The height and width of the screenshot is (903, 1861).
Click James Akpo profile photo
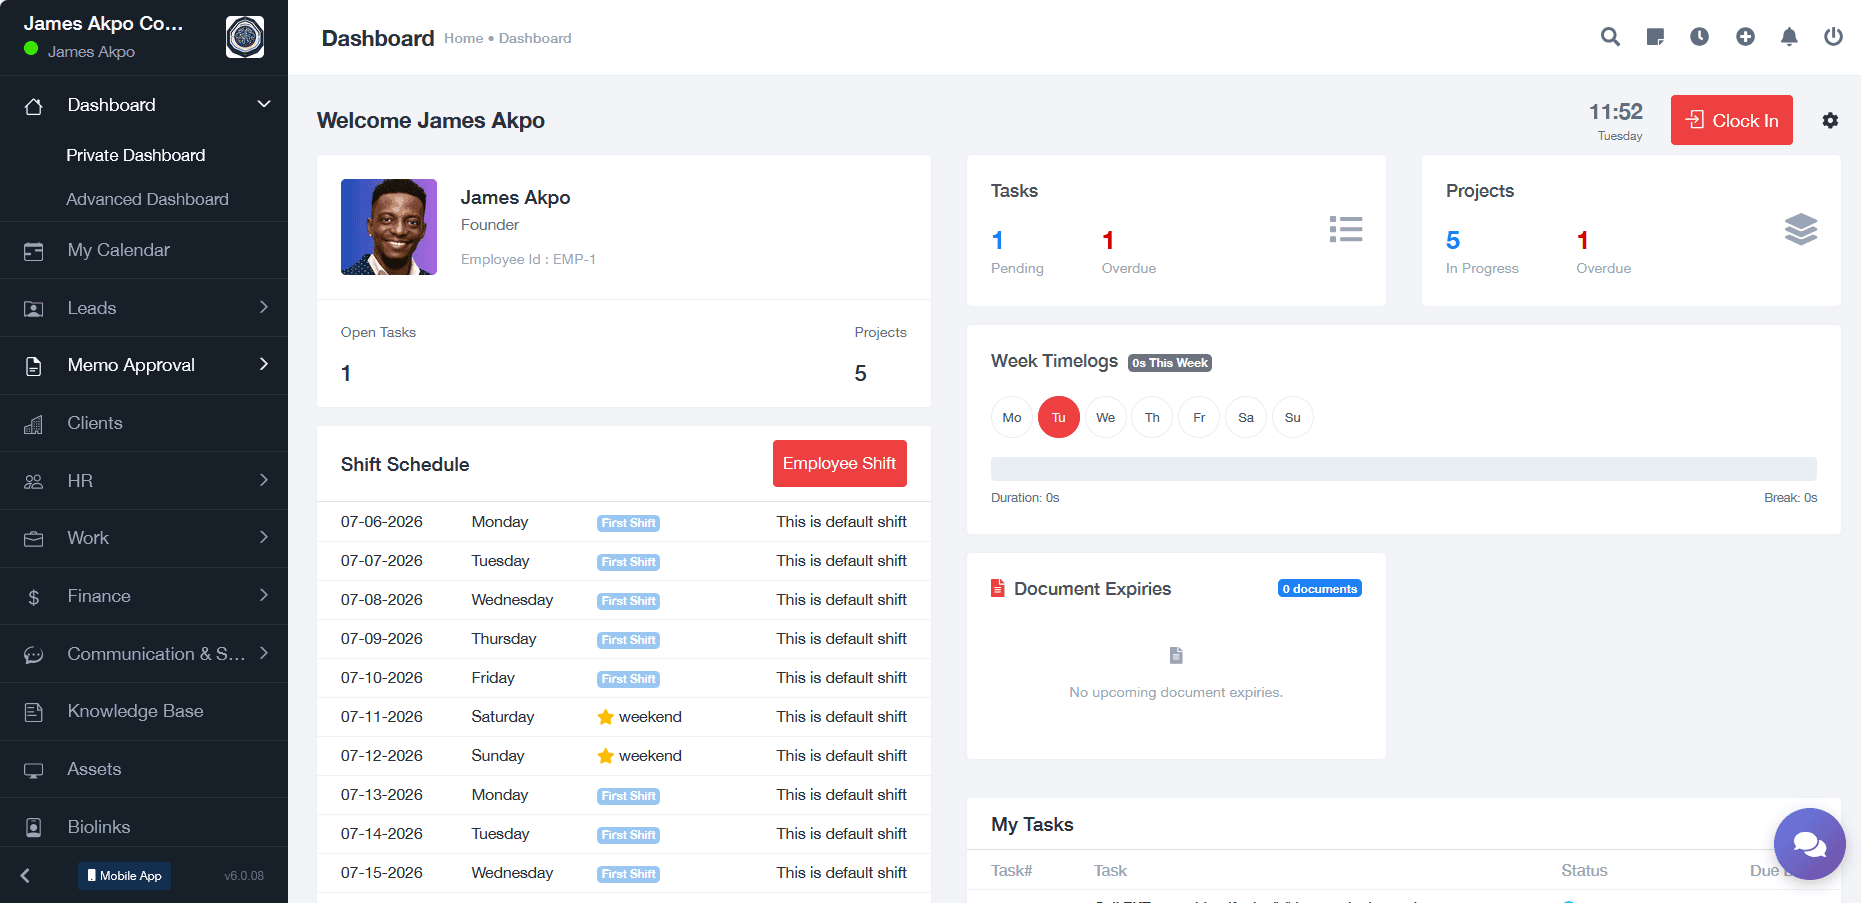tap(389, 227)
